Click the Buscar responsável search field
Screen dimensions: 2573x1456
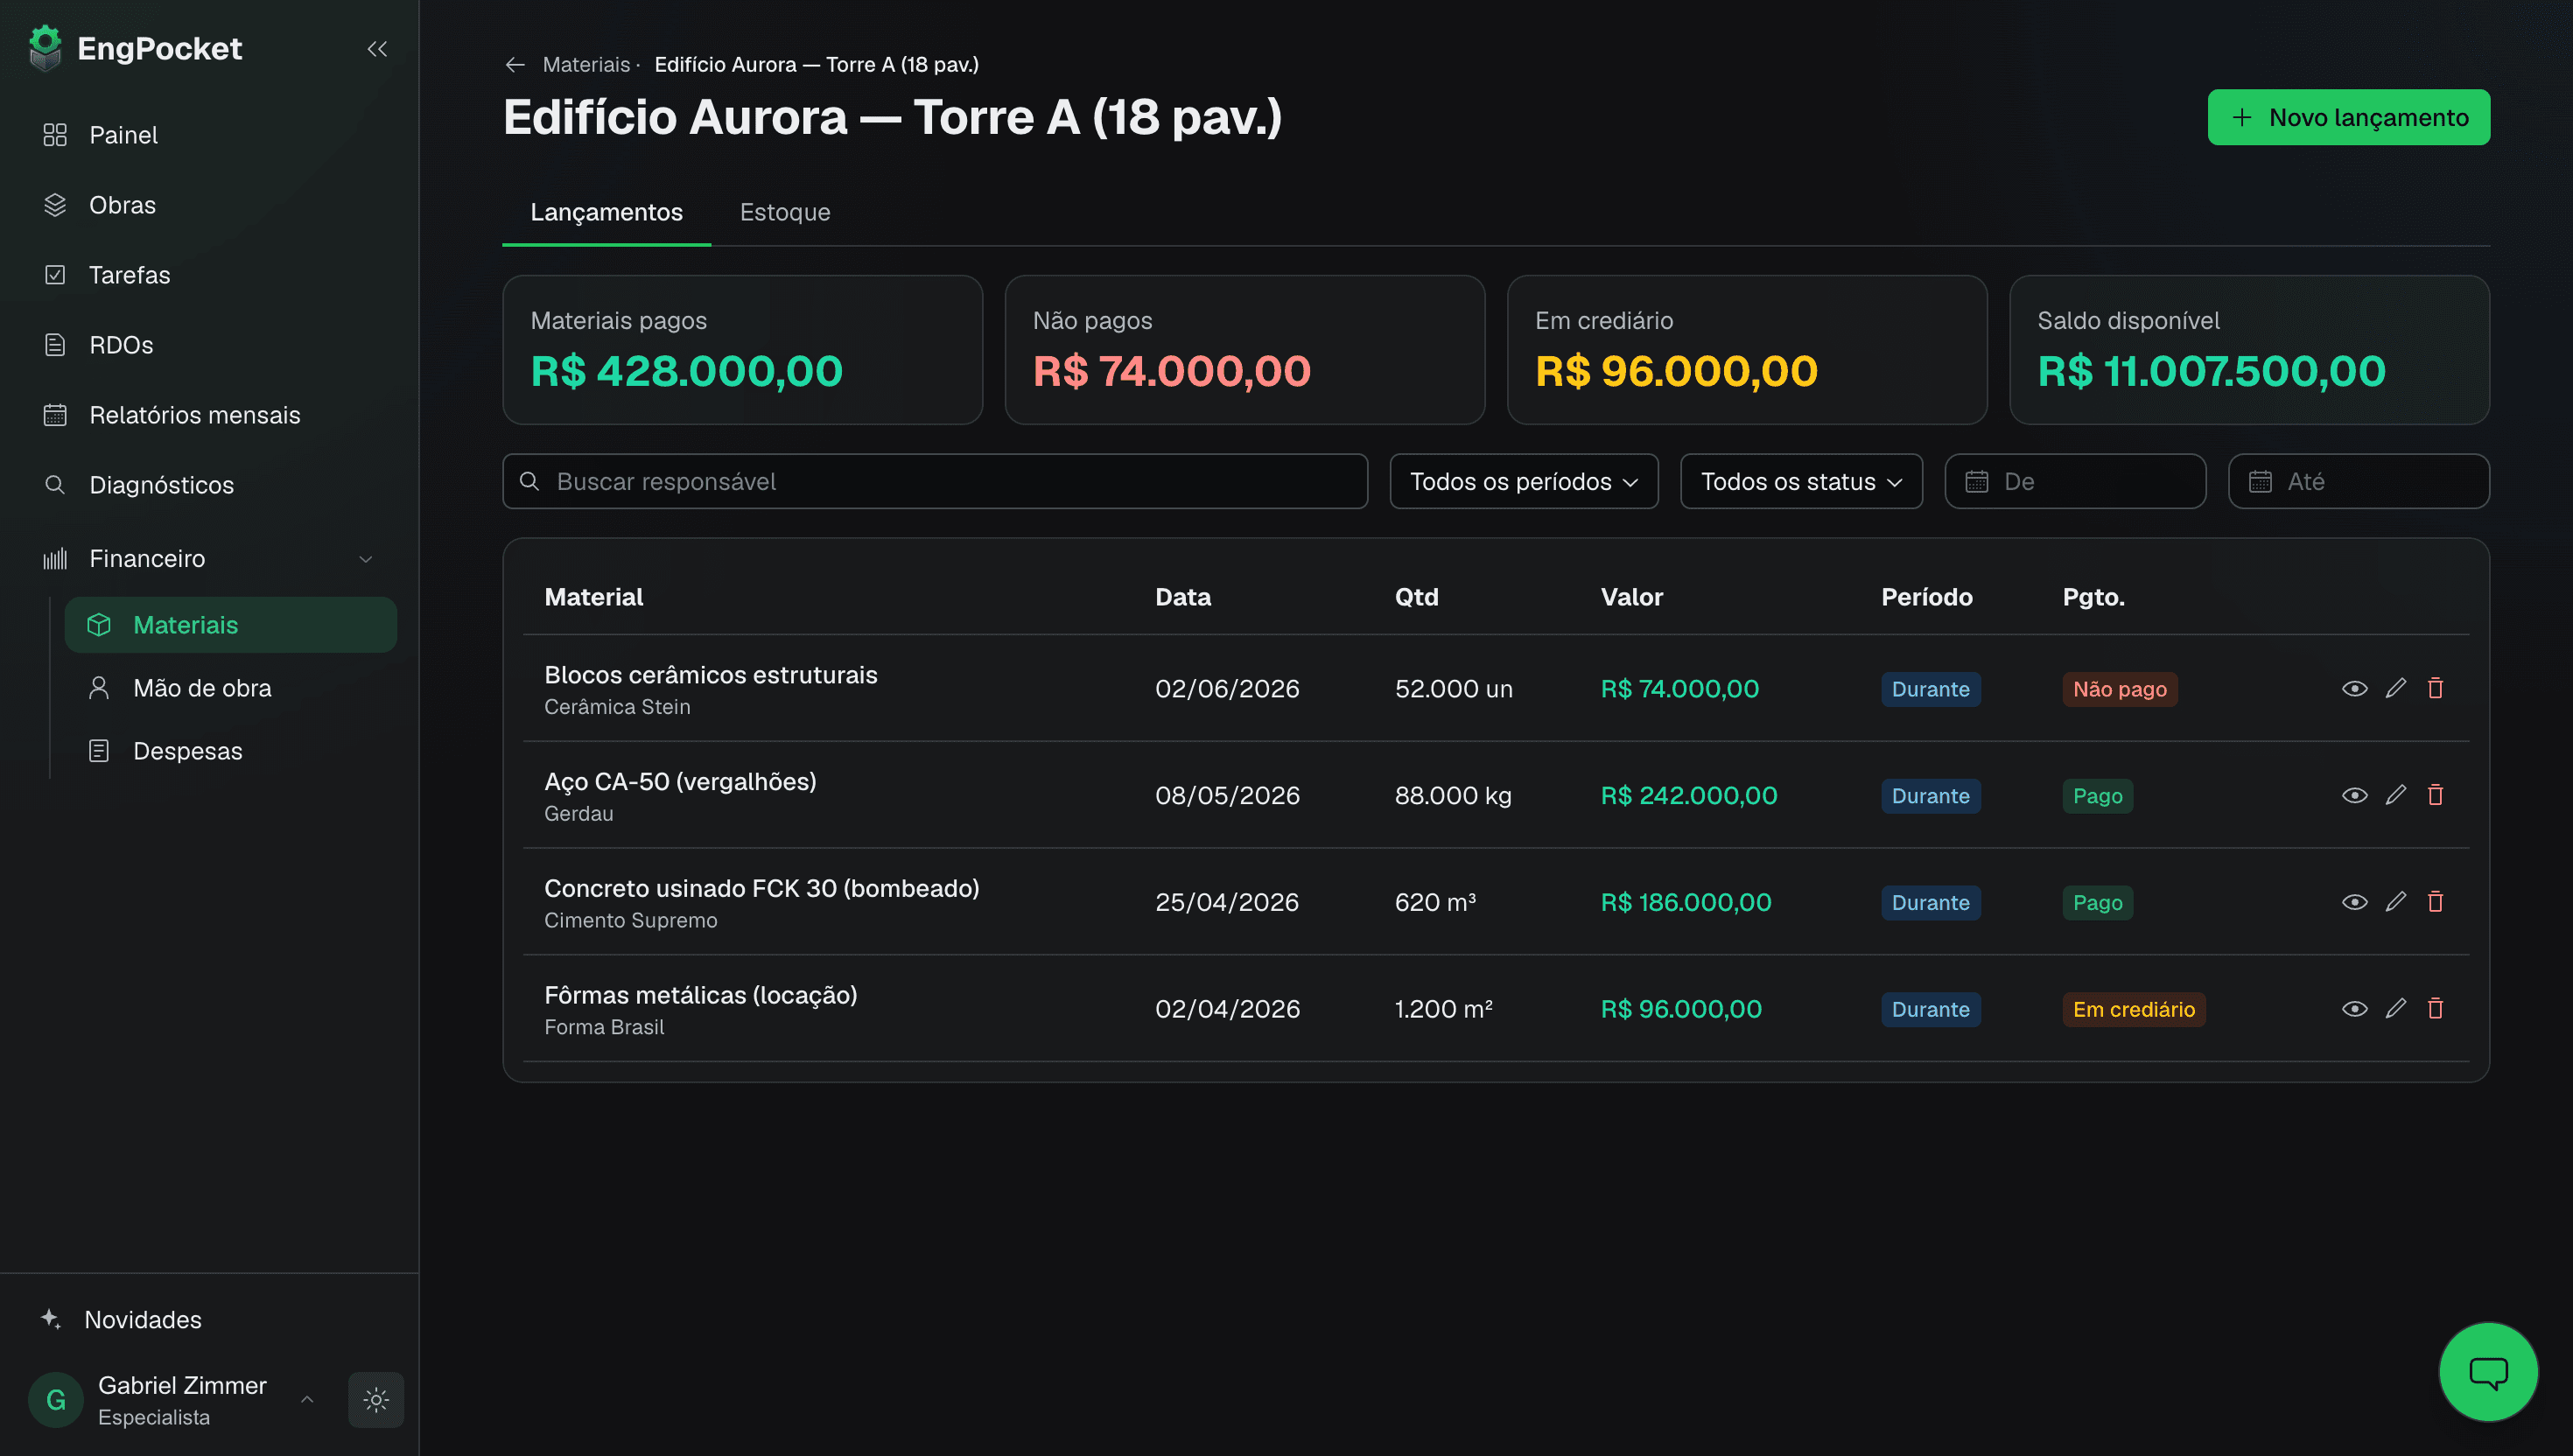(x=935, y=482)
